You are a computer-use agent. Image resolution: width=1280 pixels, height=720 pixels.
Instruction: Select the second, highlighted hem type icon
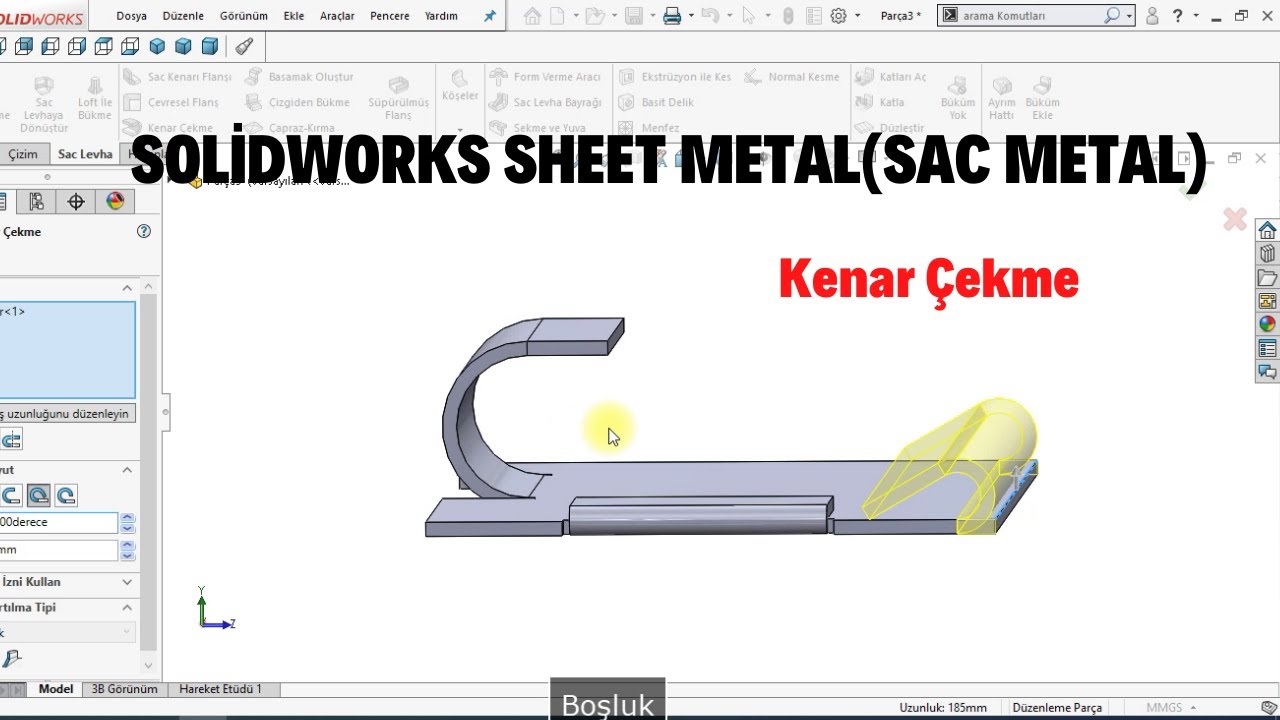[38, 495]
